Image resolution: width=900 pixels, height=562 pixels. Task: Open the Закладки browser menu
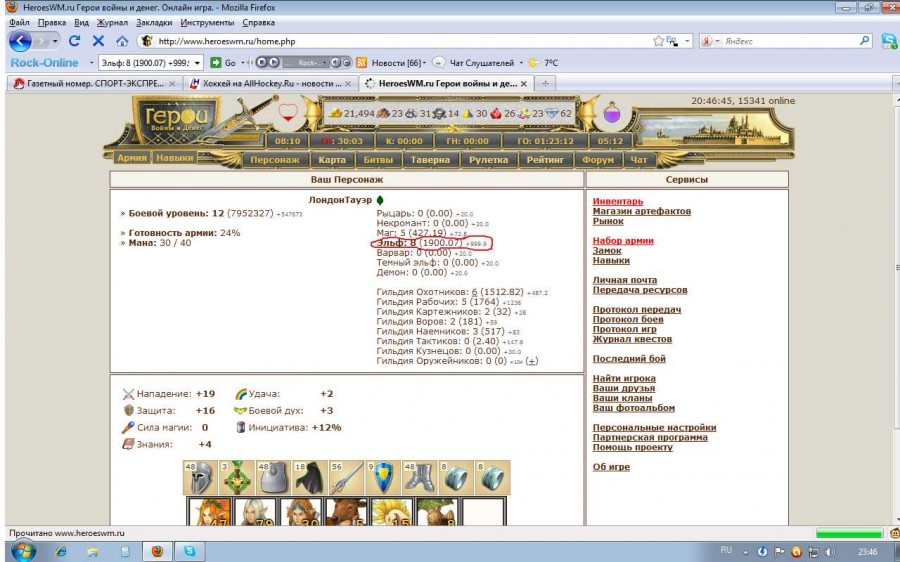coord(153,22)
